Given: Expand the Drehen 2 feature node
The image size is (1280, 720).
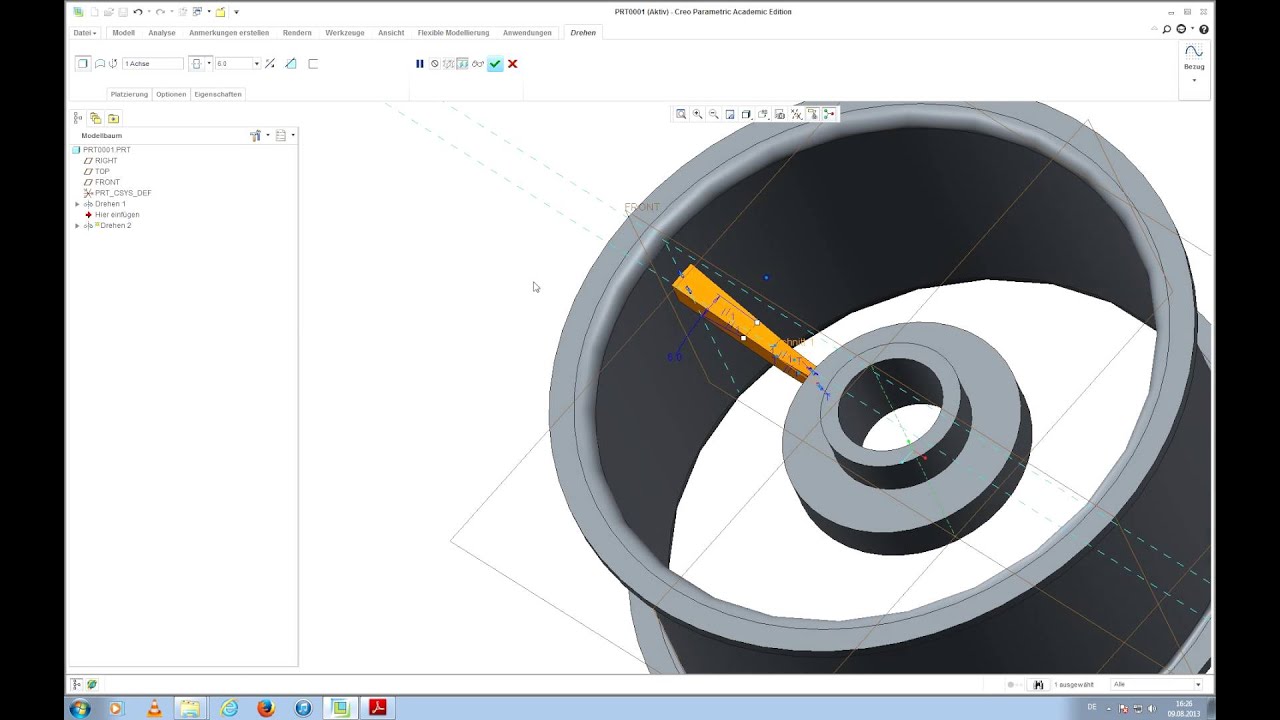Looking at the screenshot, I should pos(77,226).
